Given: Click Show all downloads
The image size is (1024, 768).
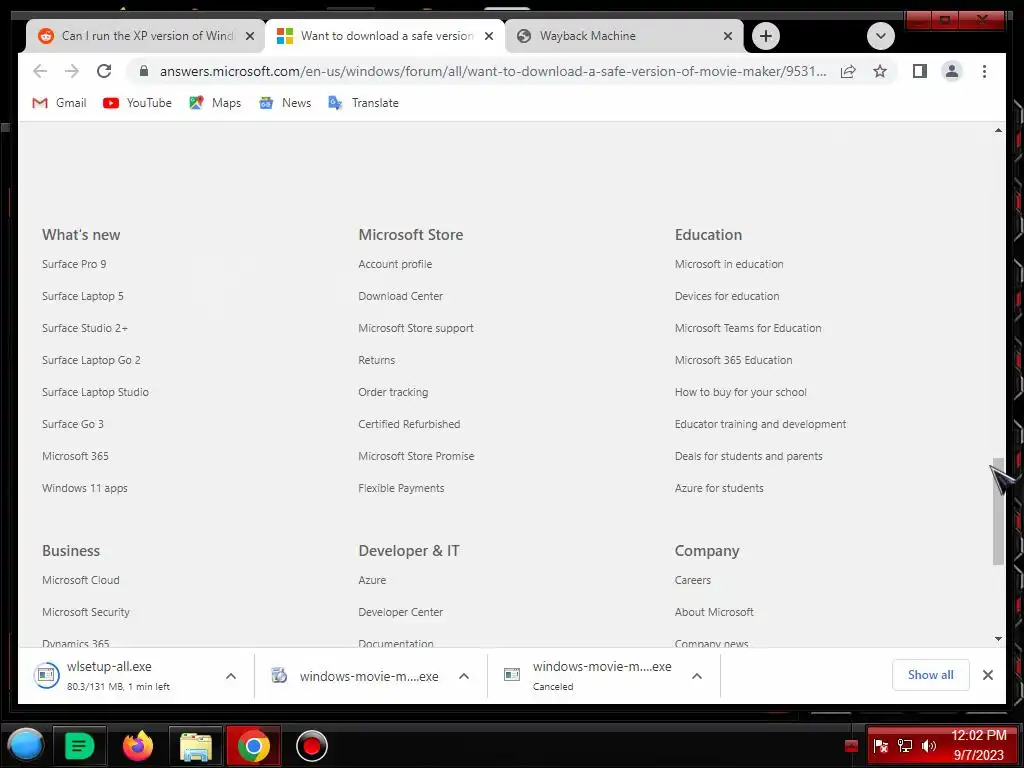Looking at the screenshot, I should pyautogui.click(x=931, y=675).
